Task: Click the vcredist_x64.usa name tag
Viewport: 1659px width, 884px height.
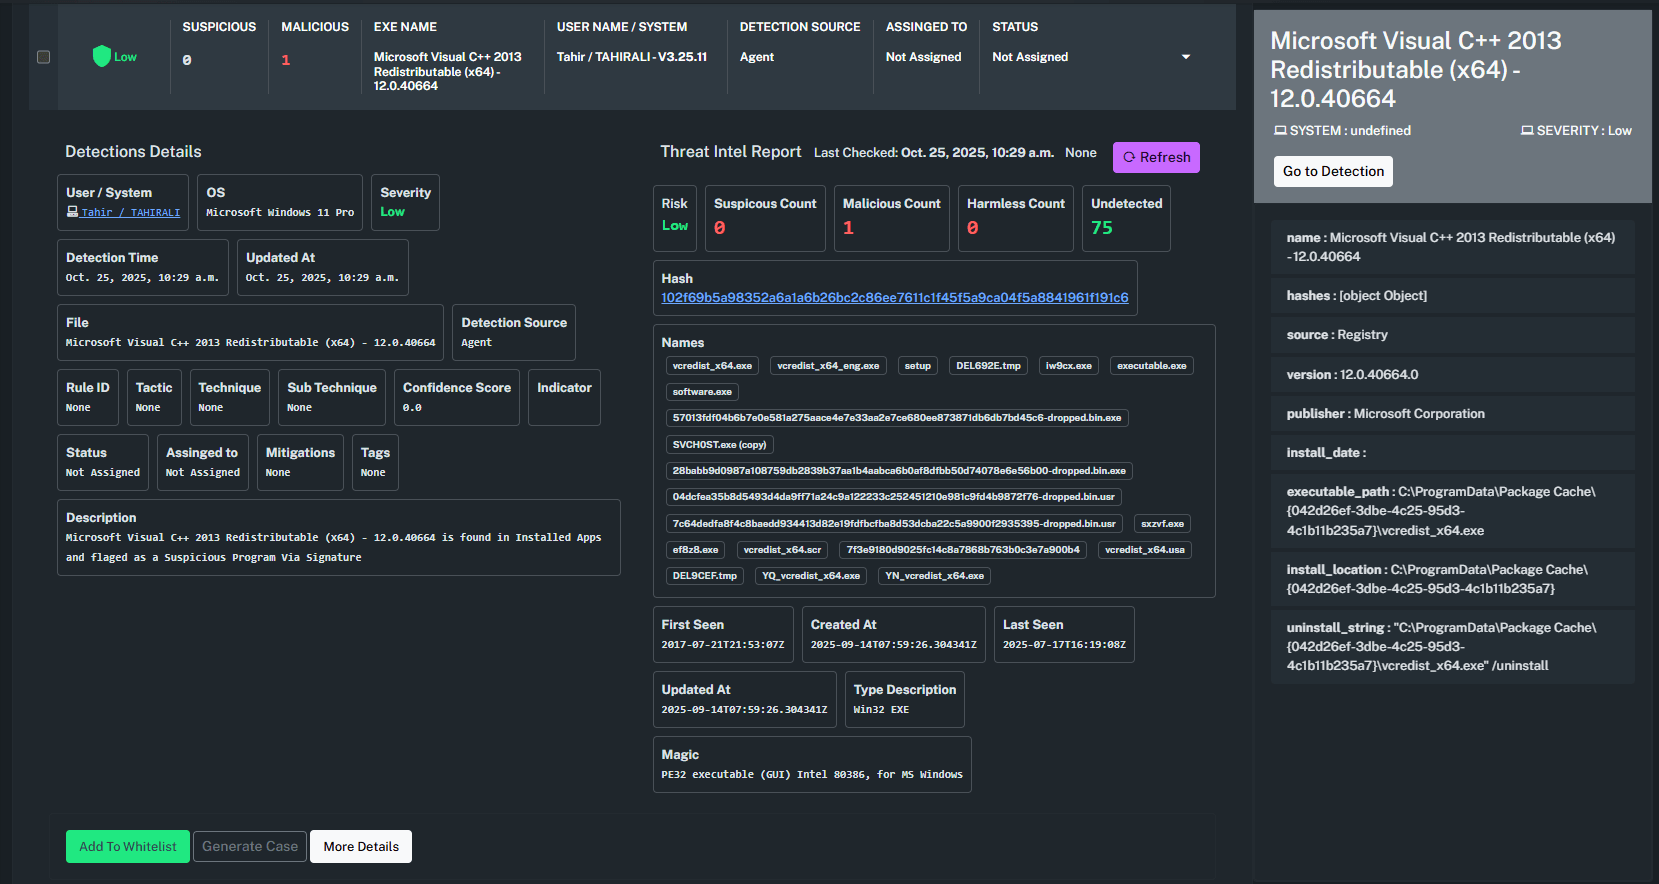Action: [1144, 550]
